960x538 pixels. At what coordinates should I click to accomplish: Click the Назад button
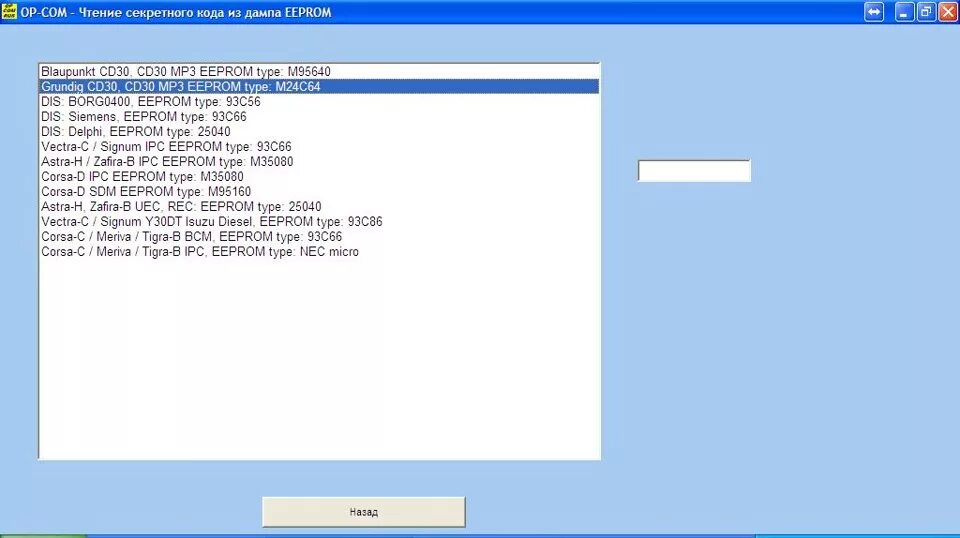coord(364,512)
